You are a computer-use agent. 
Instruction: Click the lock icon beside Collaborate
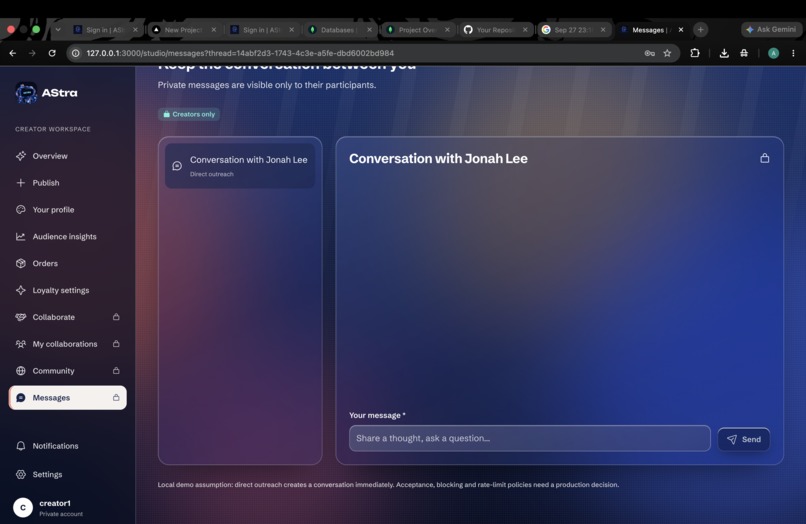(x=116, y=317)
